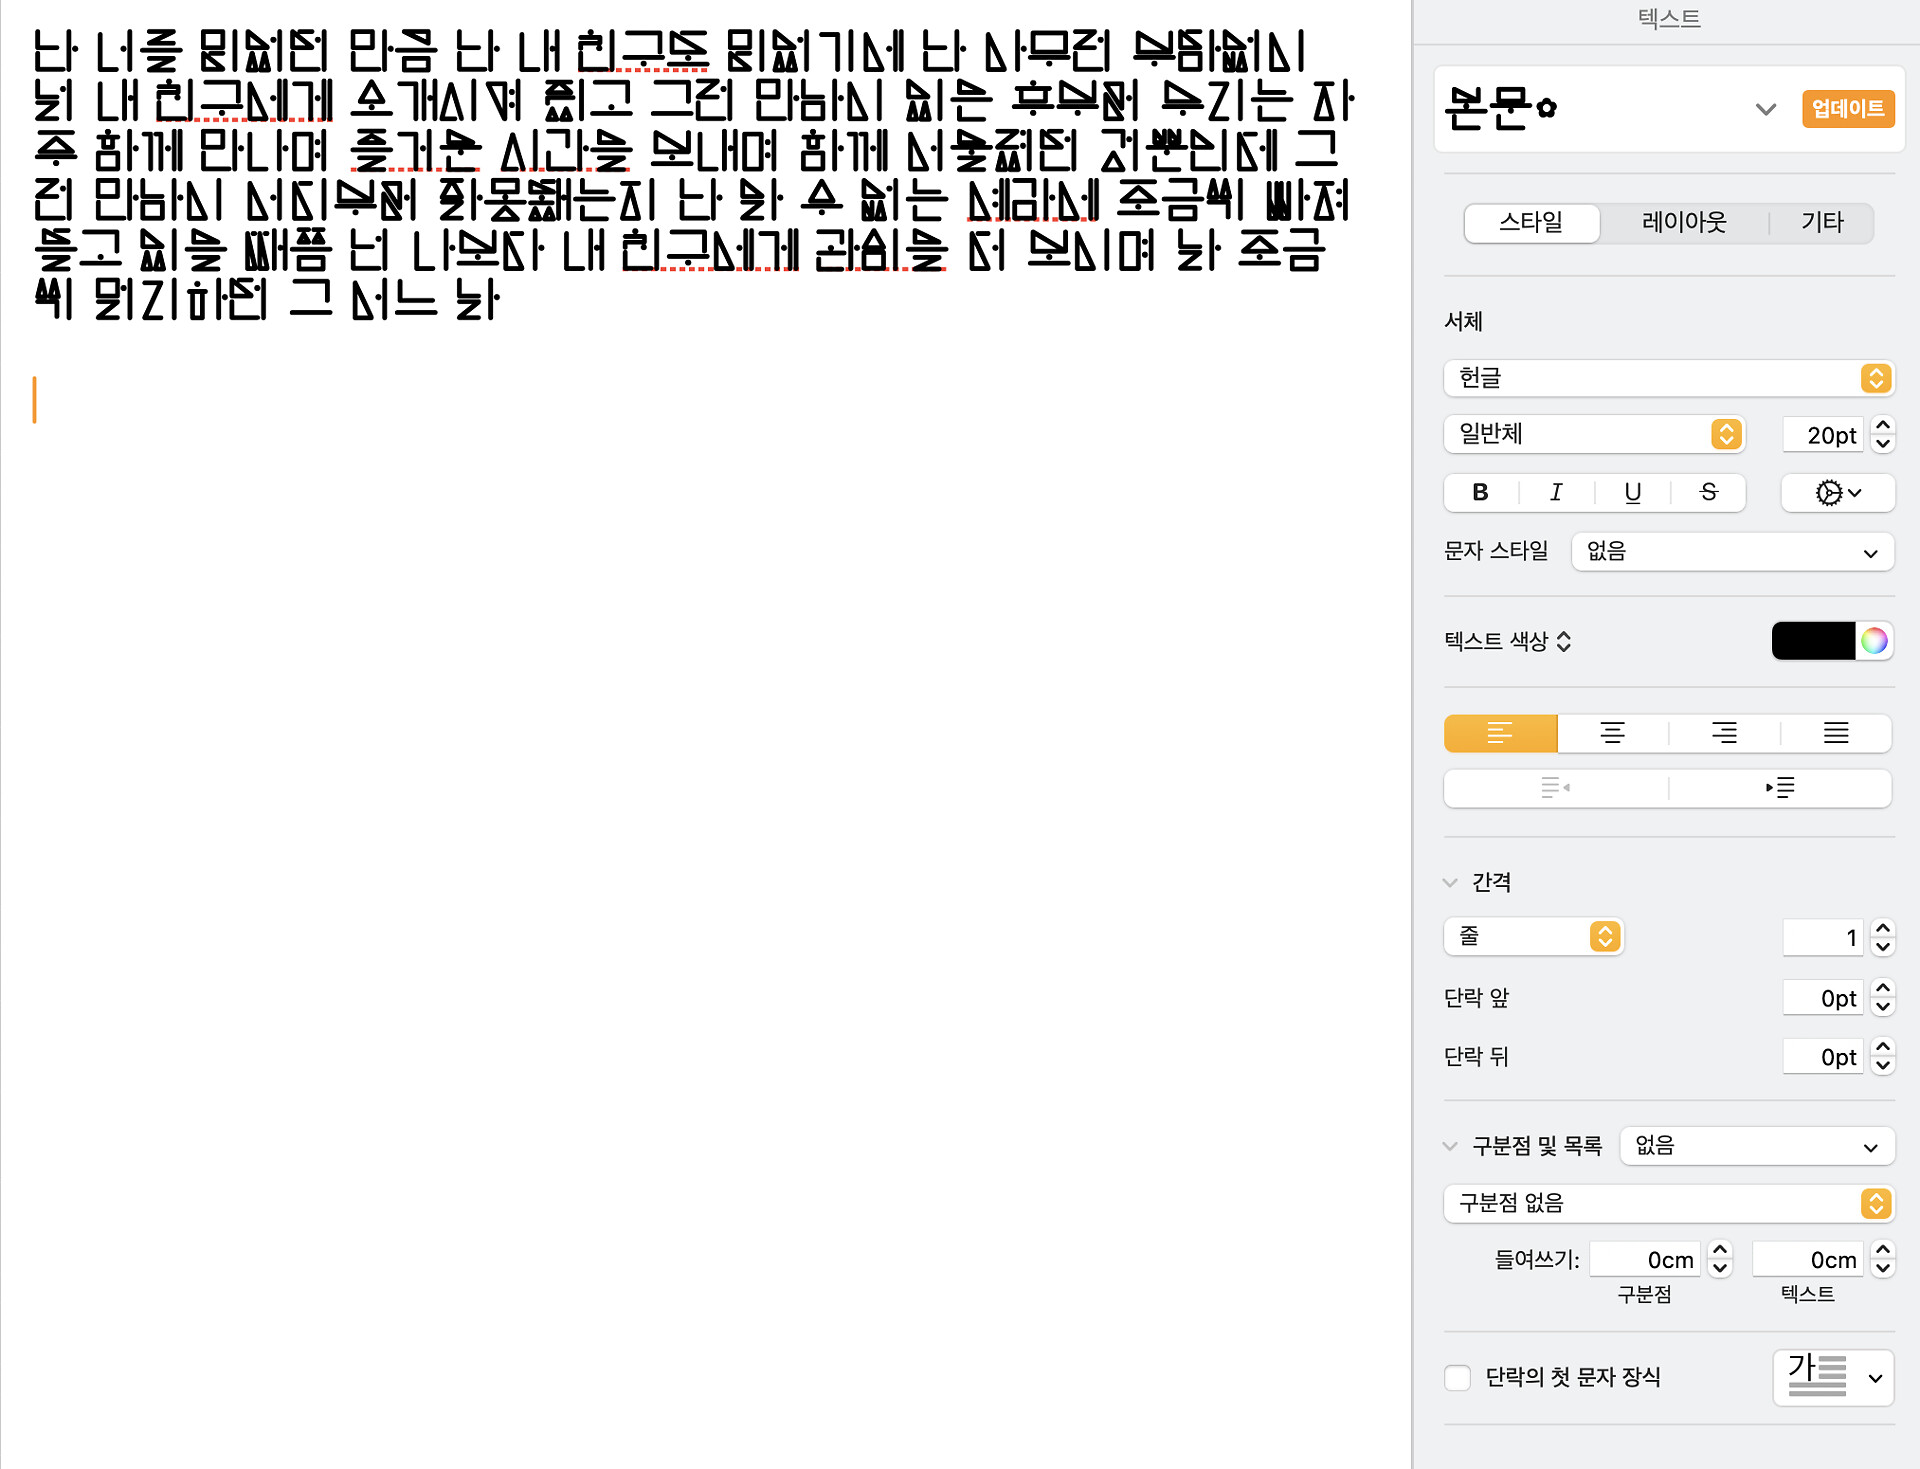Apply underline formatting icon
The image size is (1920, 1469).
[1632, 492]
